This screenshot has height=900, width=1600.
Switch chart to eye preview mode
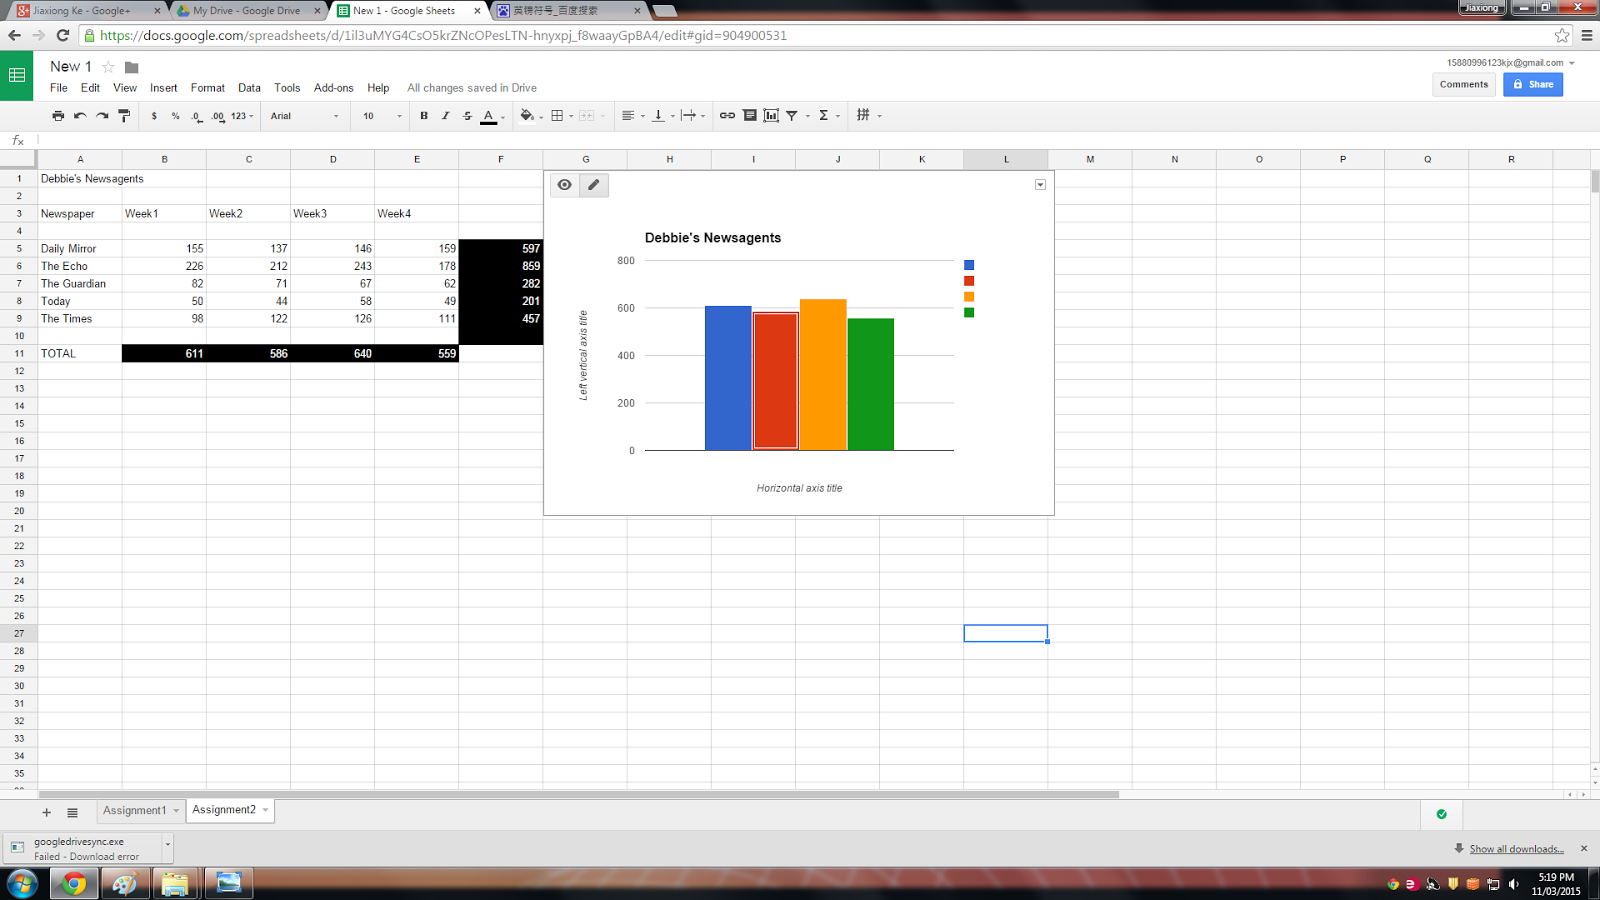tap(565, 185)
